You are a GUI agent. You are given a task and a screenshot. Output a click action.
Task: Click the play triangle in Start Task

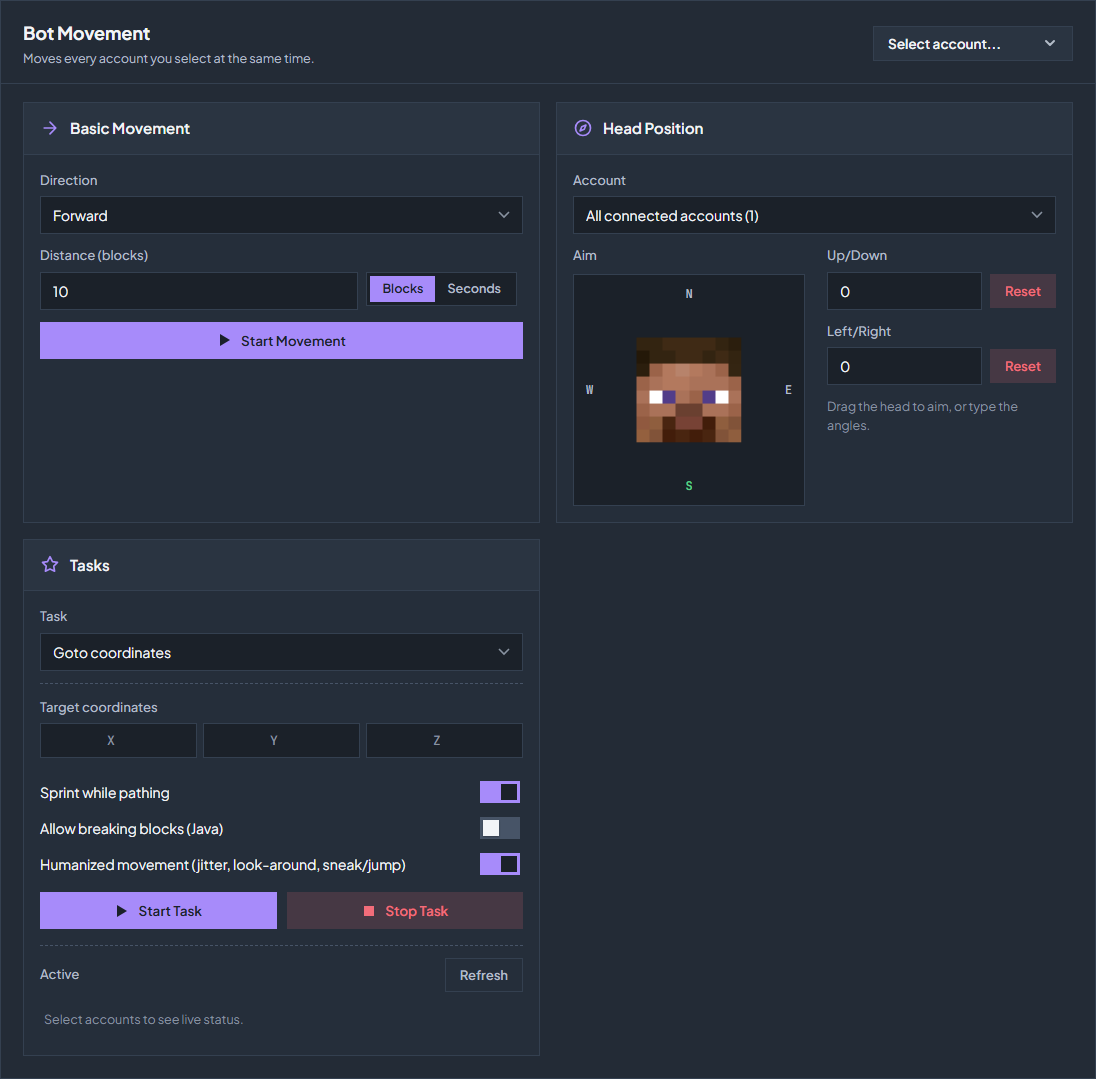tap(122, 911)
